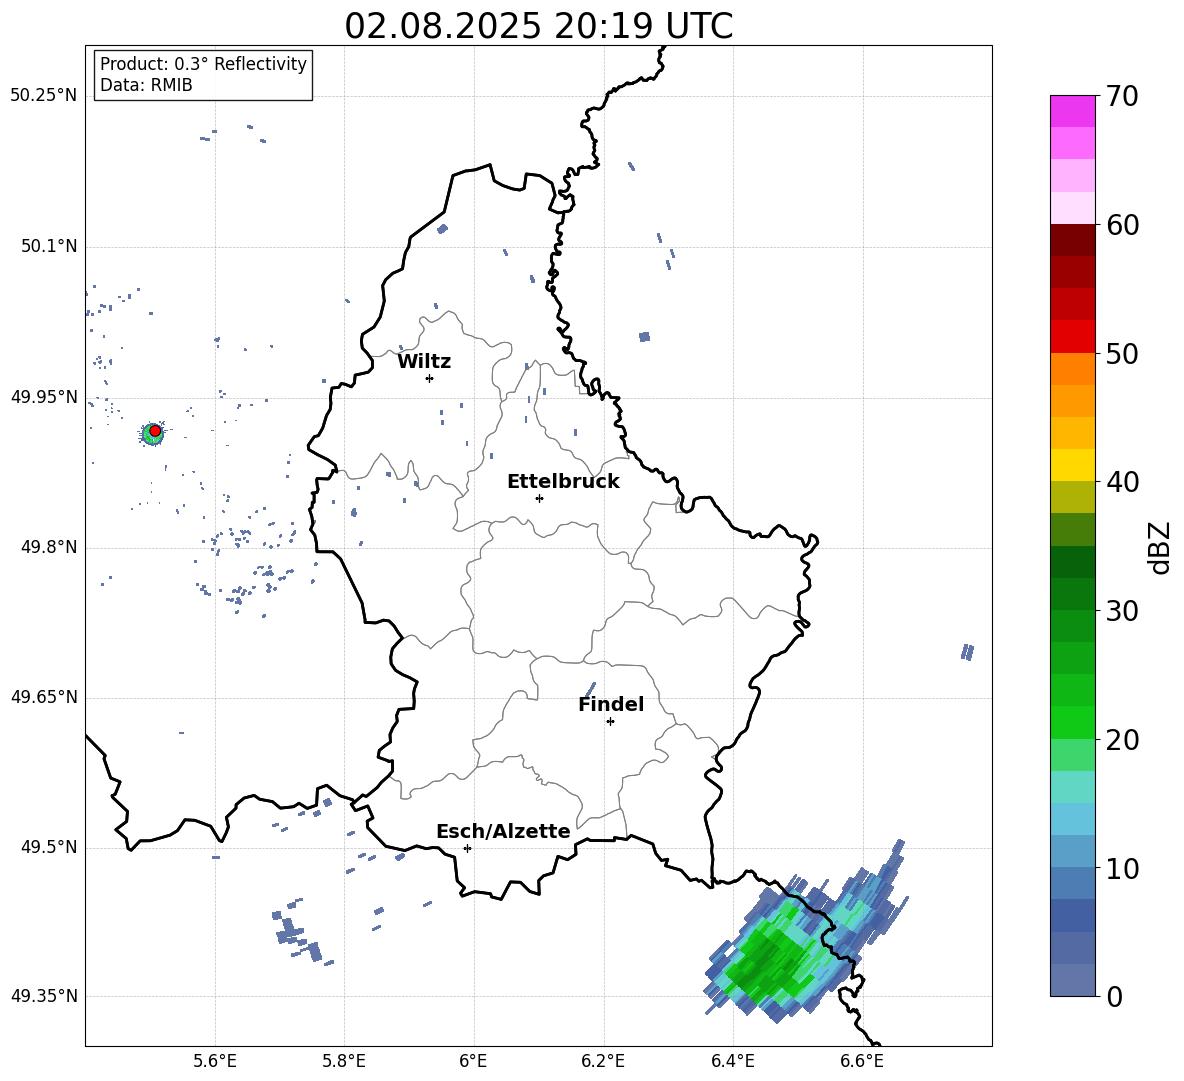The height and width of the screenshot is (1081, 1184).
Task: Click the 6°E longitude label
Action: (473, 1061)
